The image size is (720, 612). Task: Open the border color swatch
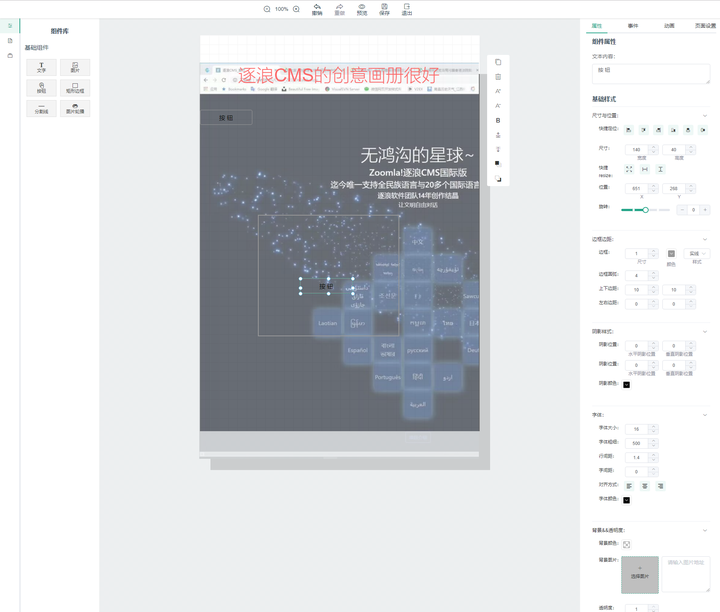[x=671, y=253]
